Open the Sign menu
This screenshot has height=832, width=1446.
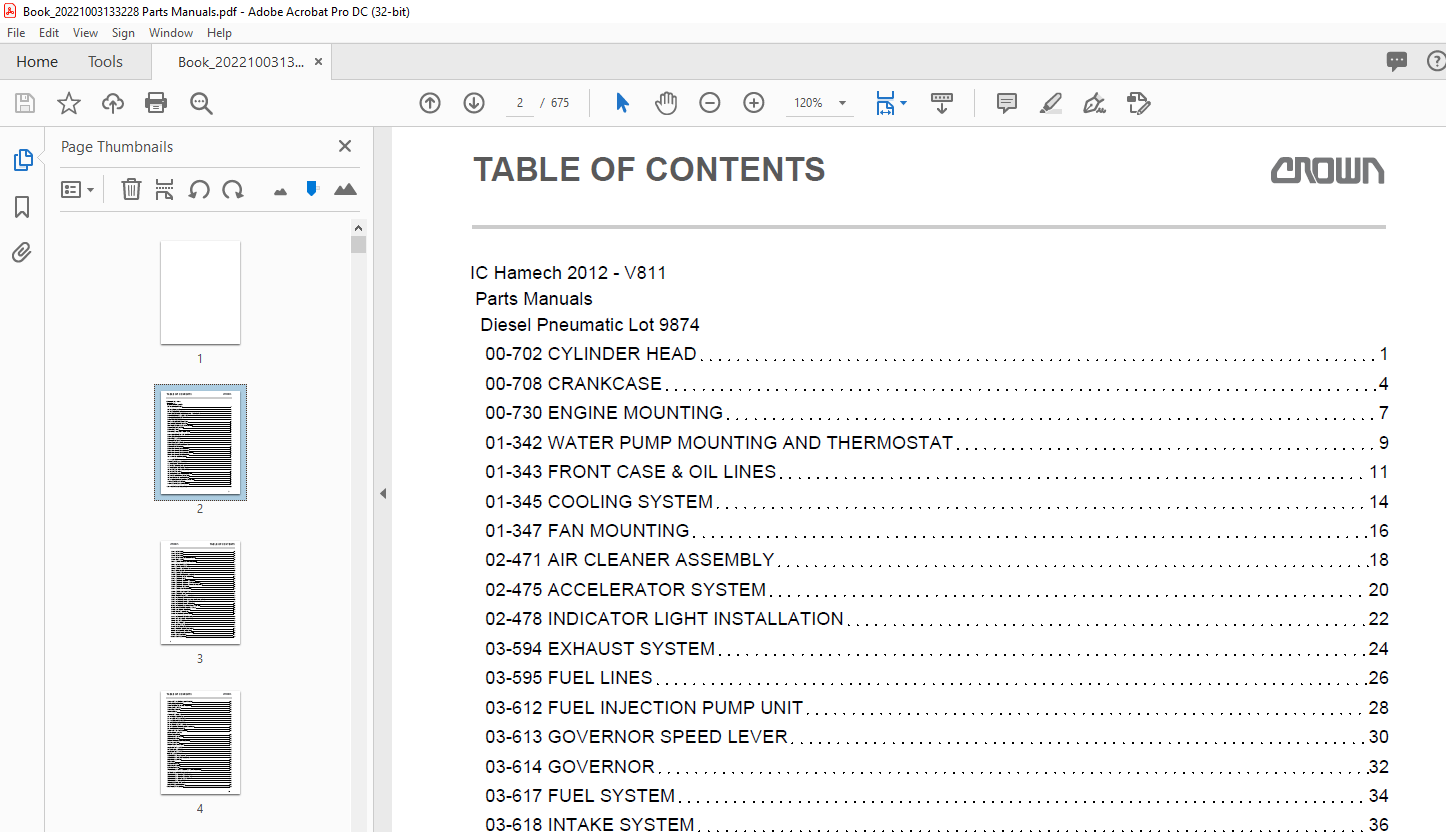point(123,33)
